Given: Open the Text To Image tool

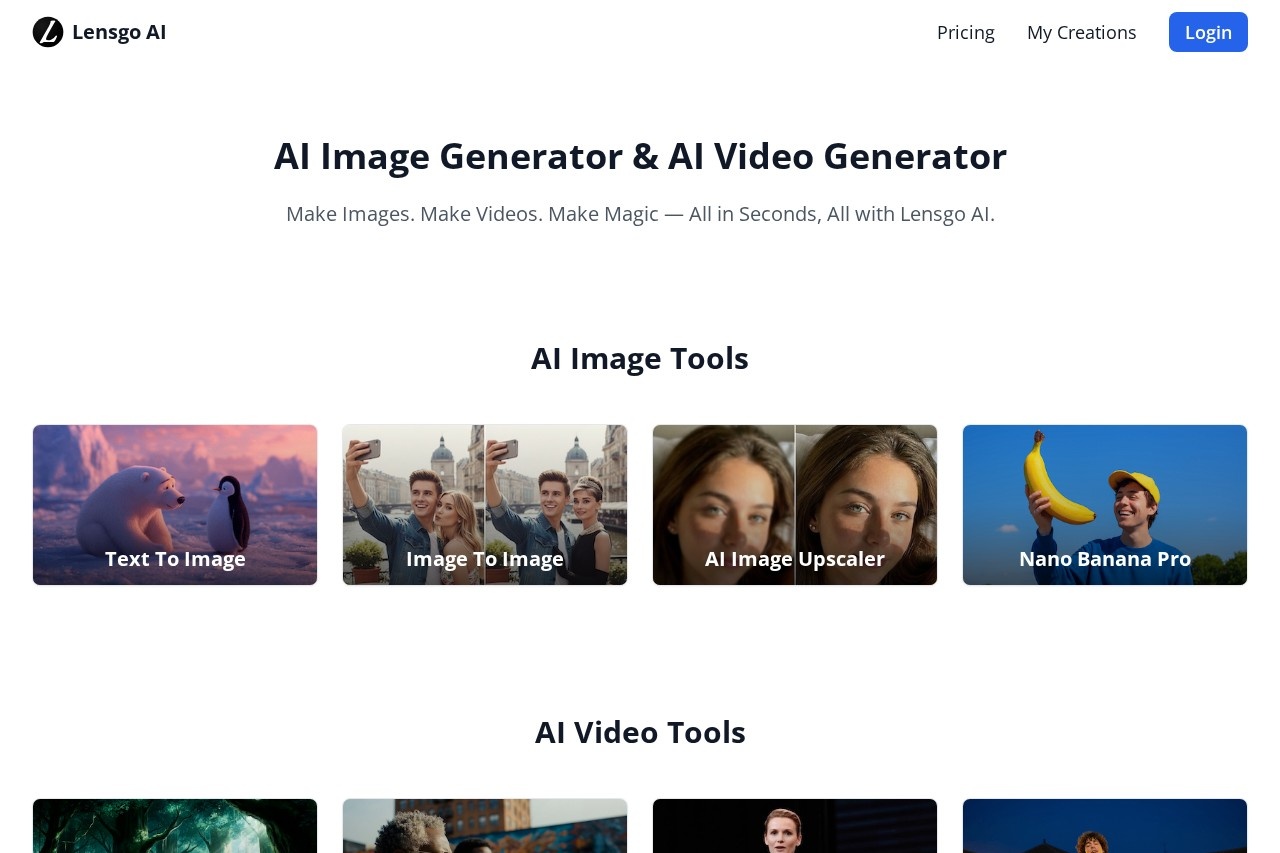Looking at the screenshot, I should (x=175, y=559).
